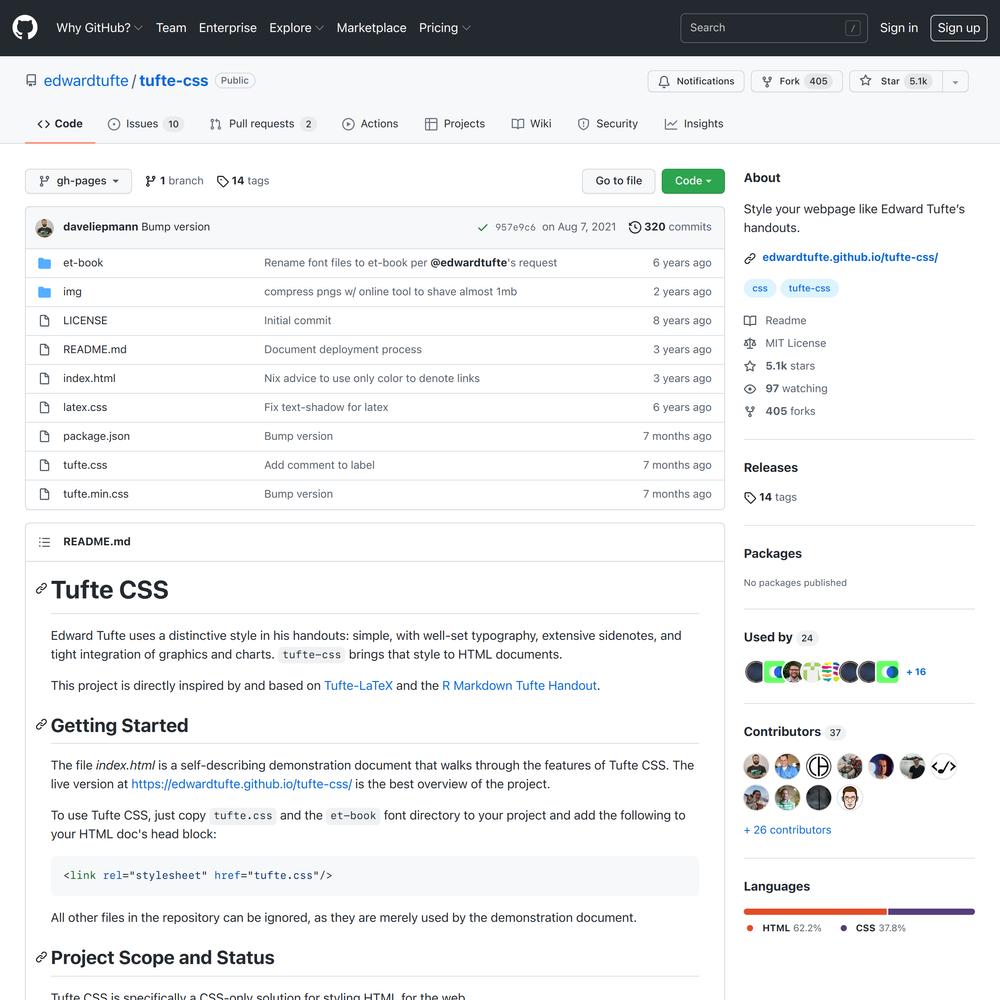Click the Sign in link
1000x1000 pixels.
899,28
